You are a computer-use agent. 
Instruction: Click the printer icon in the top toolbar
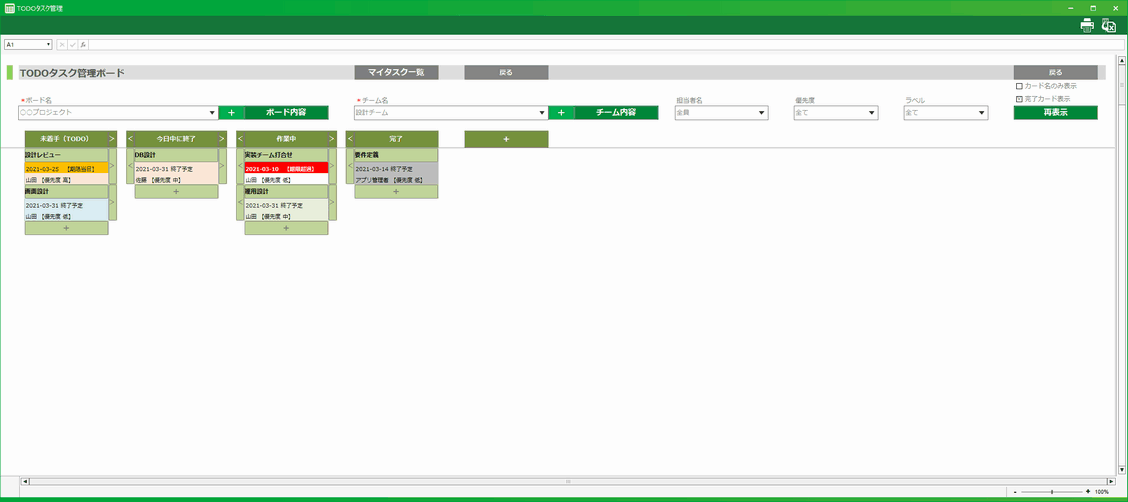pyautogui.click(x=1087, y=26)
